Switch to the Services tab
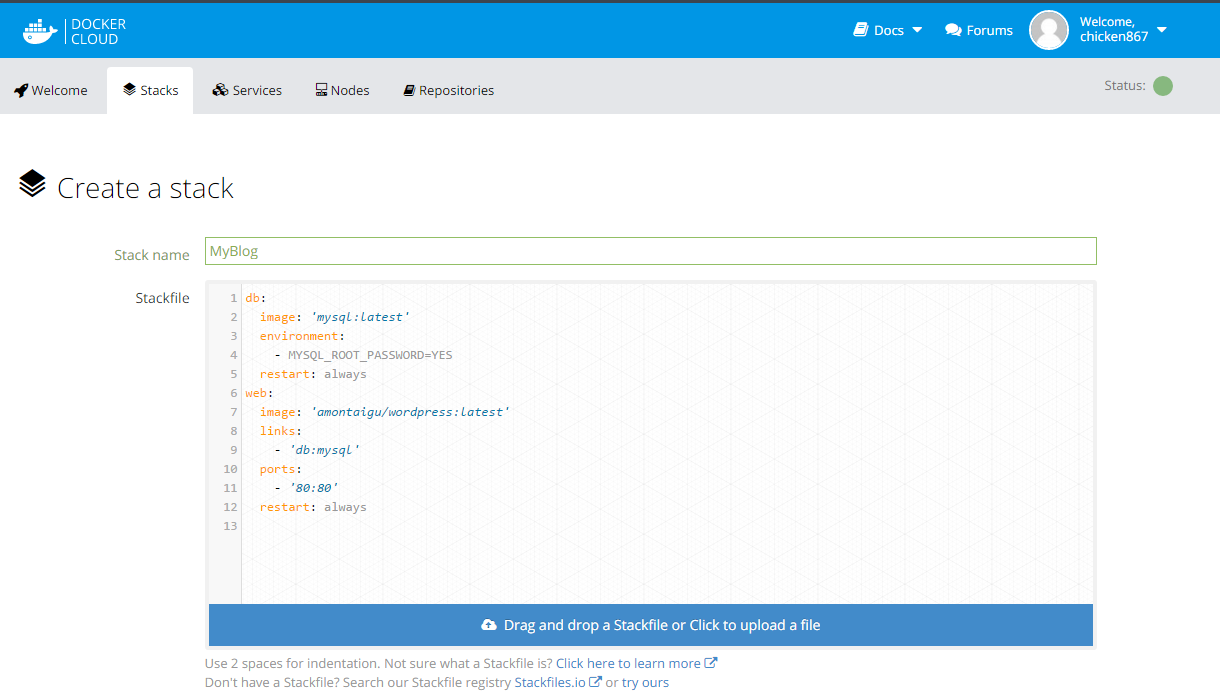This screenshot has height=700, width=1220. [x=247, y=90]
